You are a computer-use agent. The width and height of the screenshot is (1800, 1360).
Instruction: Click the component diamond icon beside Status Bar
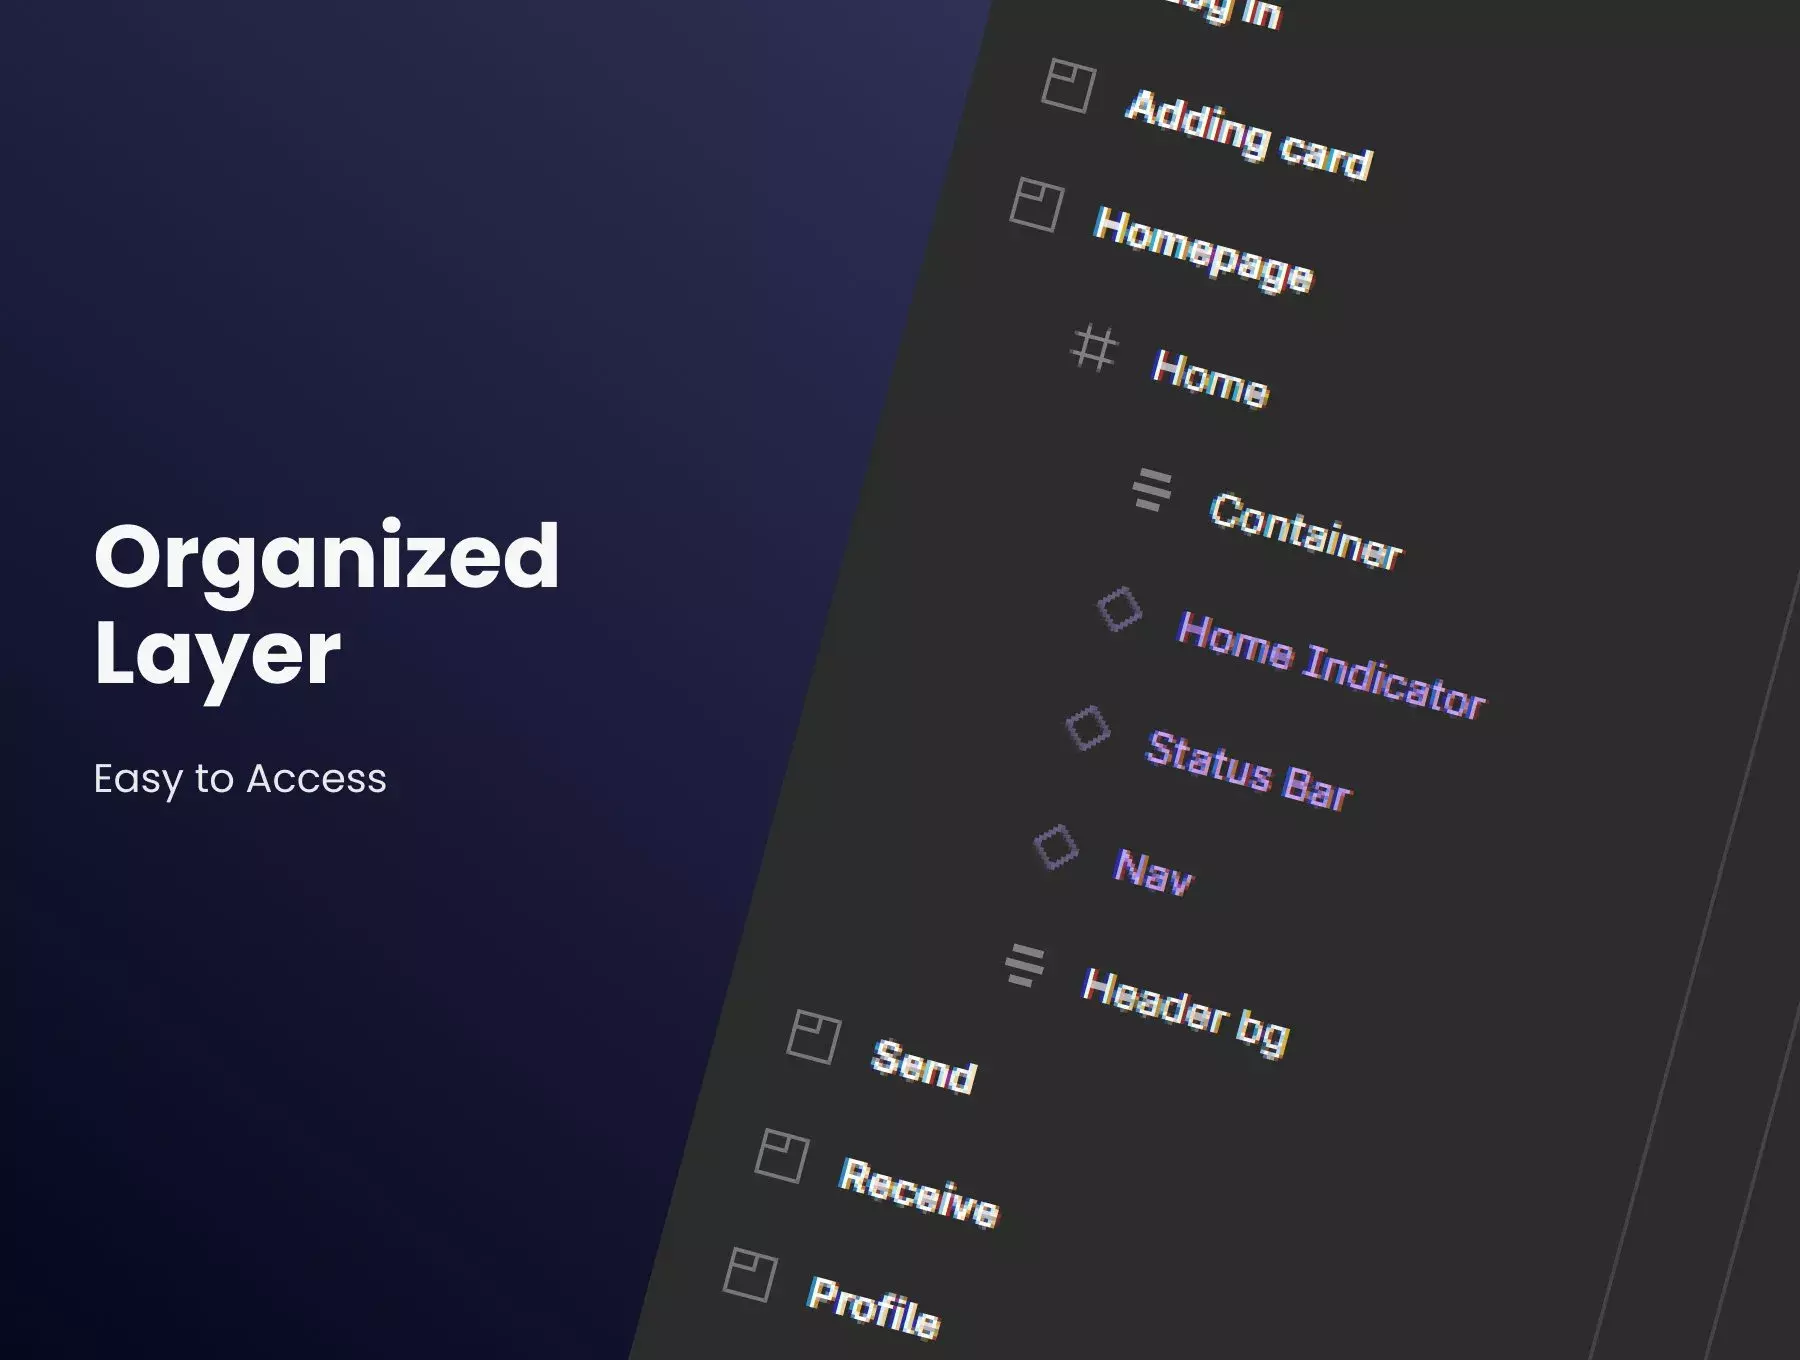1088,728
